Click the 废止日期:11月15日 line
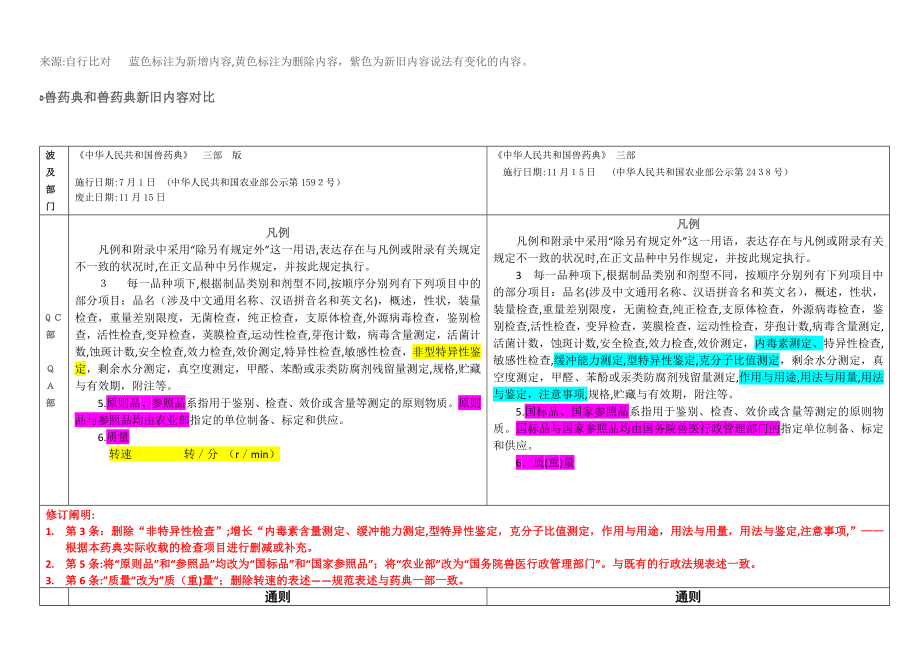The image size is (920, 651). (x=121, y=197)
